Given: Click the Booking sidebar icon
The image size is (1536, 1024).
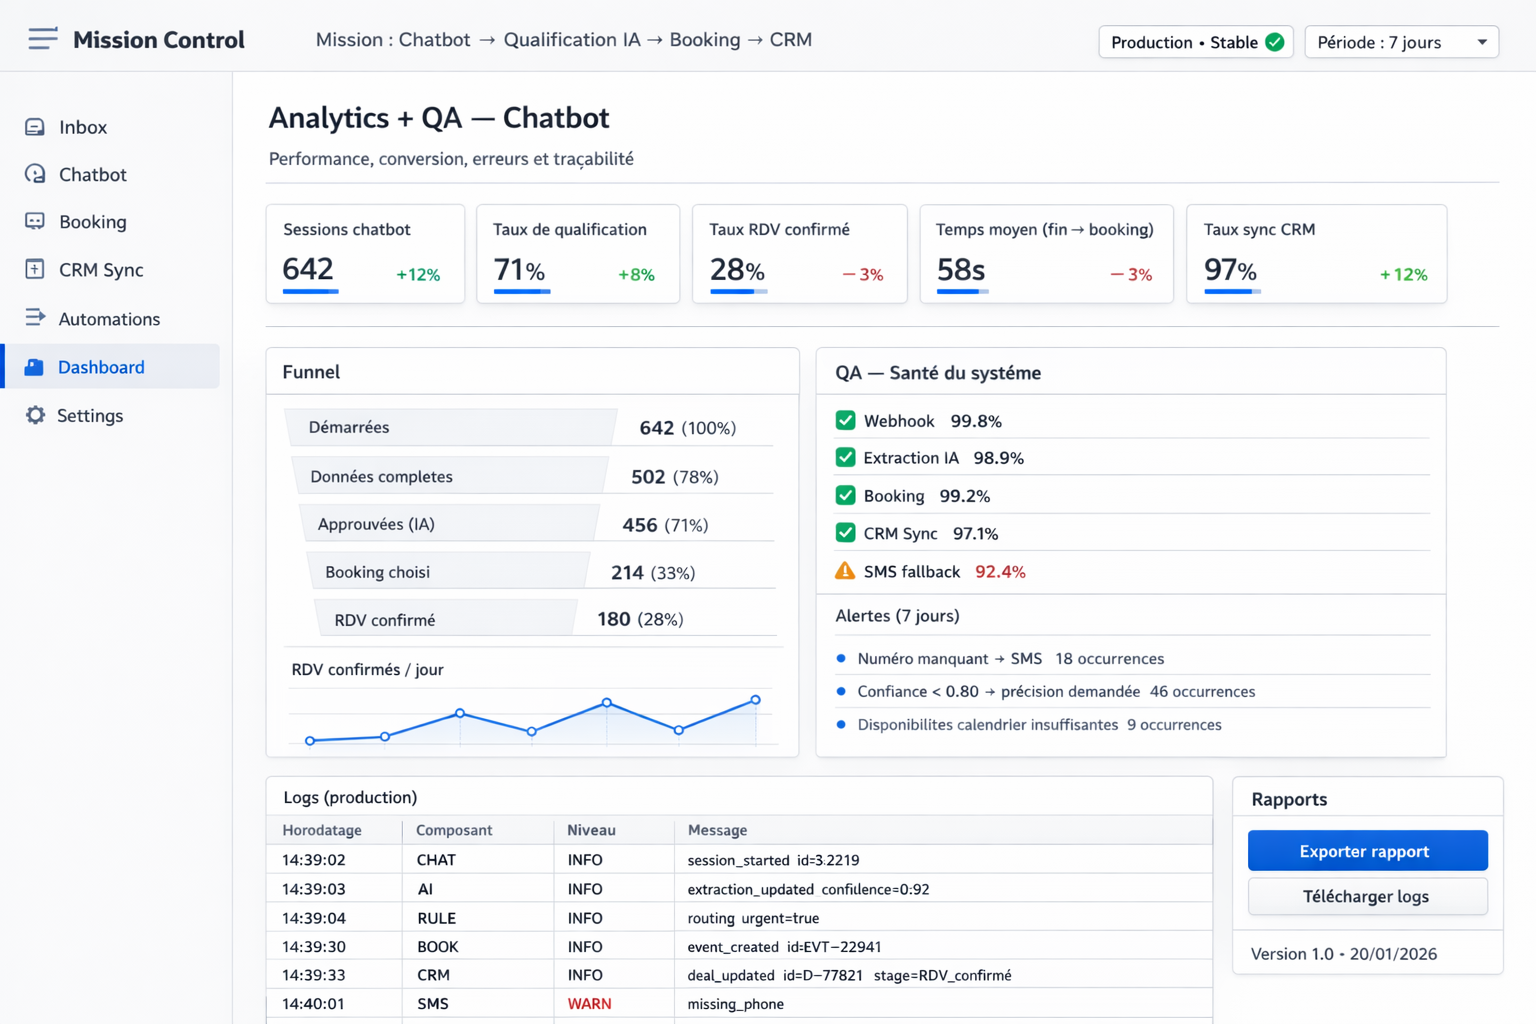Looking at the screenshot, I should [35, 221].
